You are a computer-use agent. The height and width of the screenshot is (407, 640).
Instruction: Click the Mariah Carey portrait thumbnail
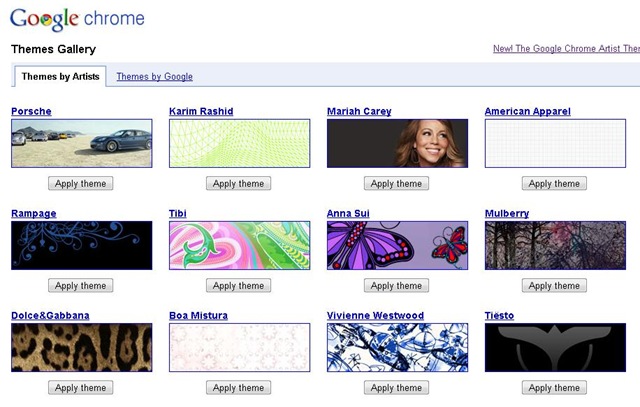point(398,143)
